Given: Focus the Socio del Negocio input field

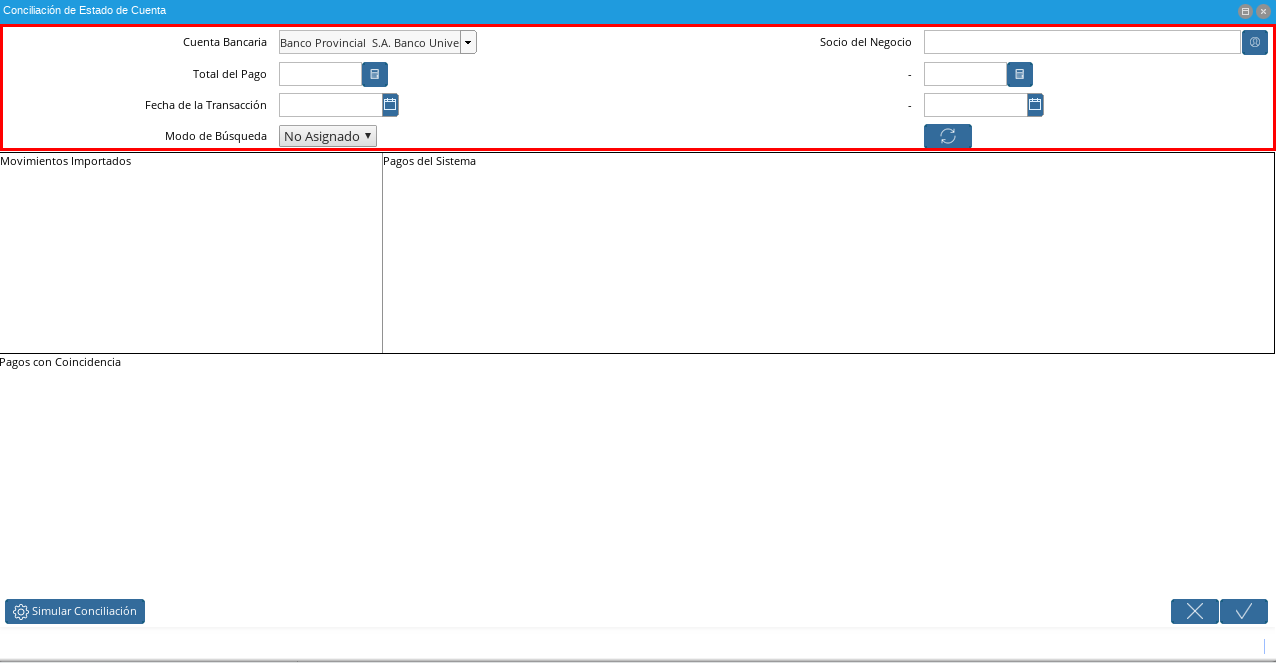Looking at the screenshot, I should (1082, 42).
